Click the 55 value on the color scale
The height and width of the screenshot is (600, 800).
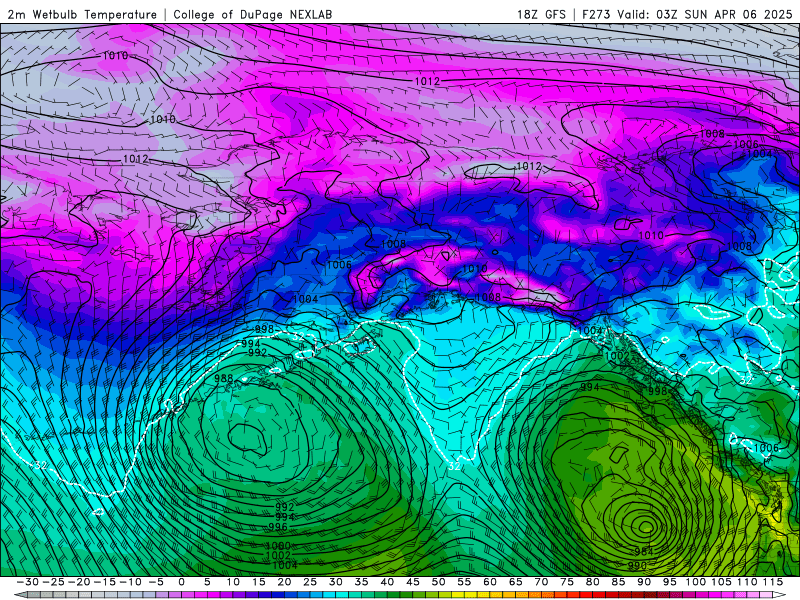click(x=464, y=582)
